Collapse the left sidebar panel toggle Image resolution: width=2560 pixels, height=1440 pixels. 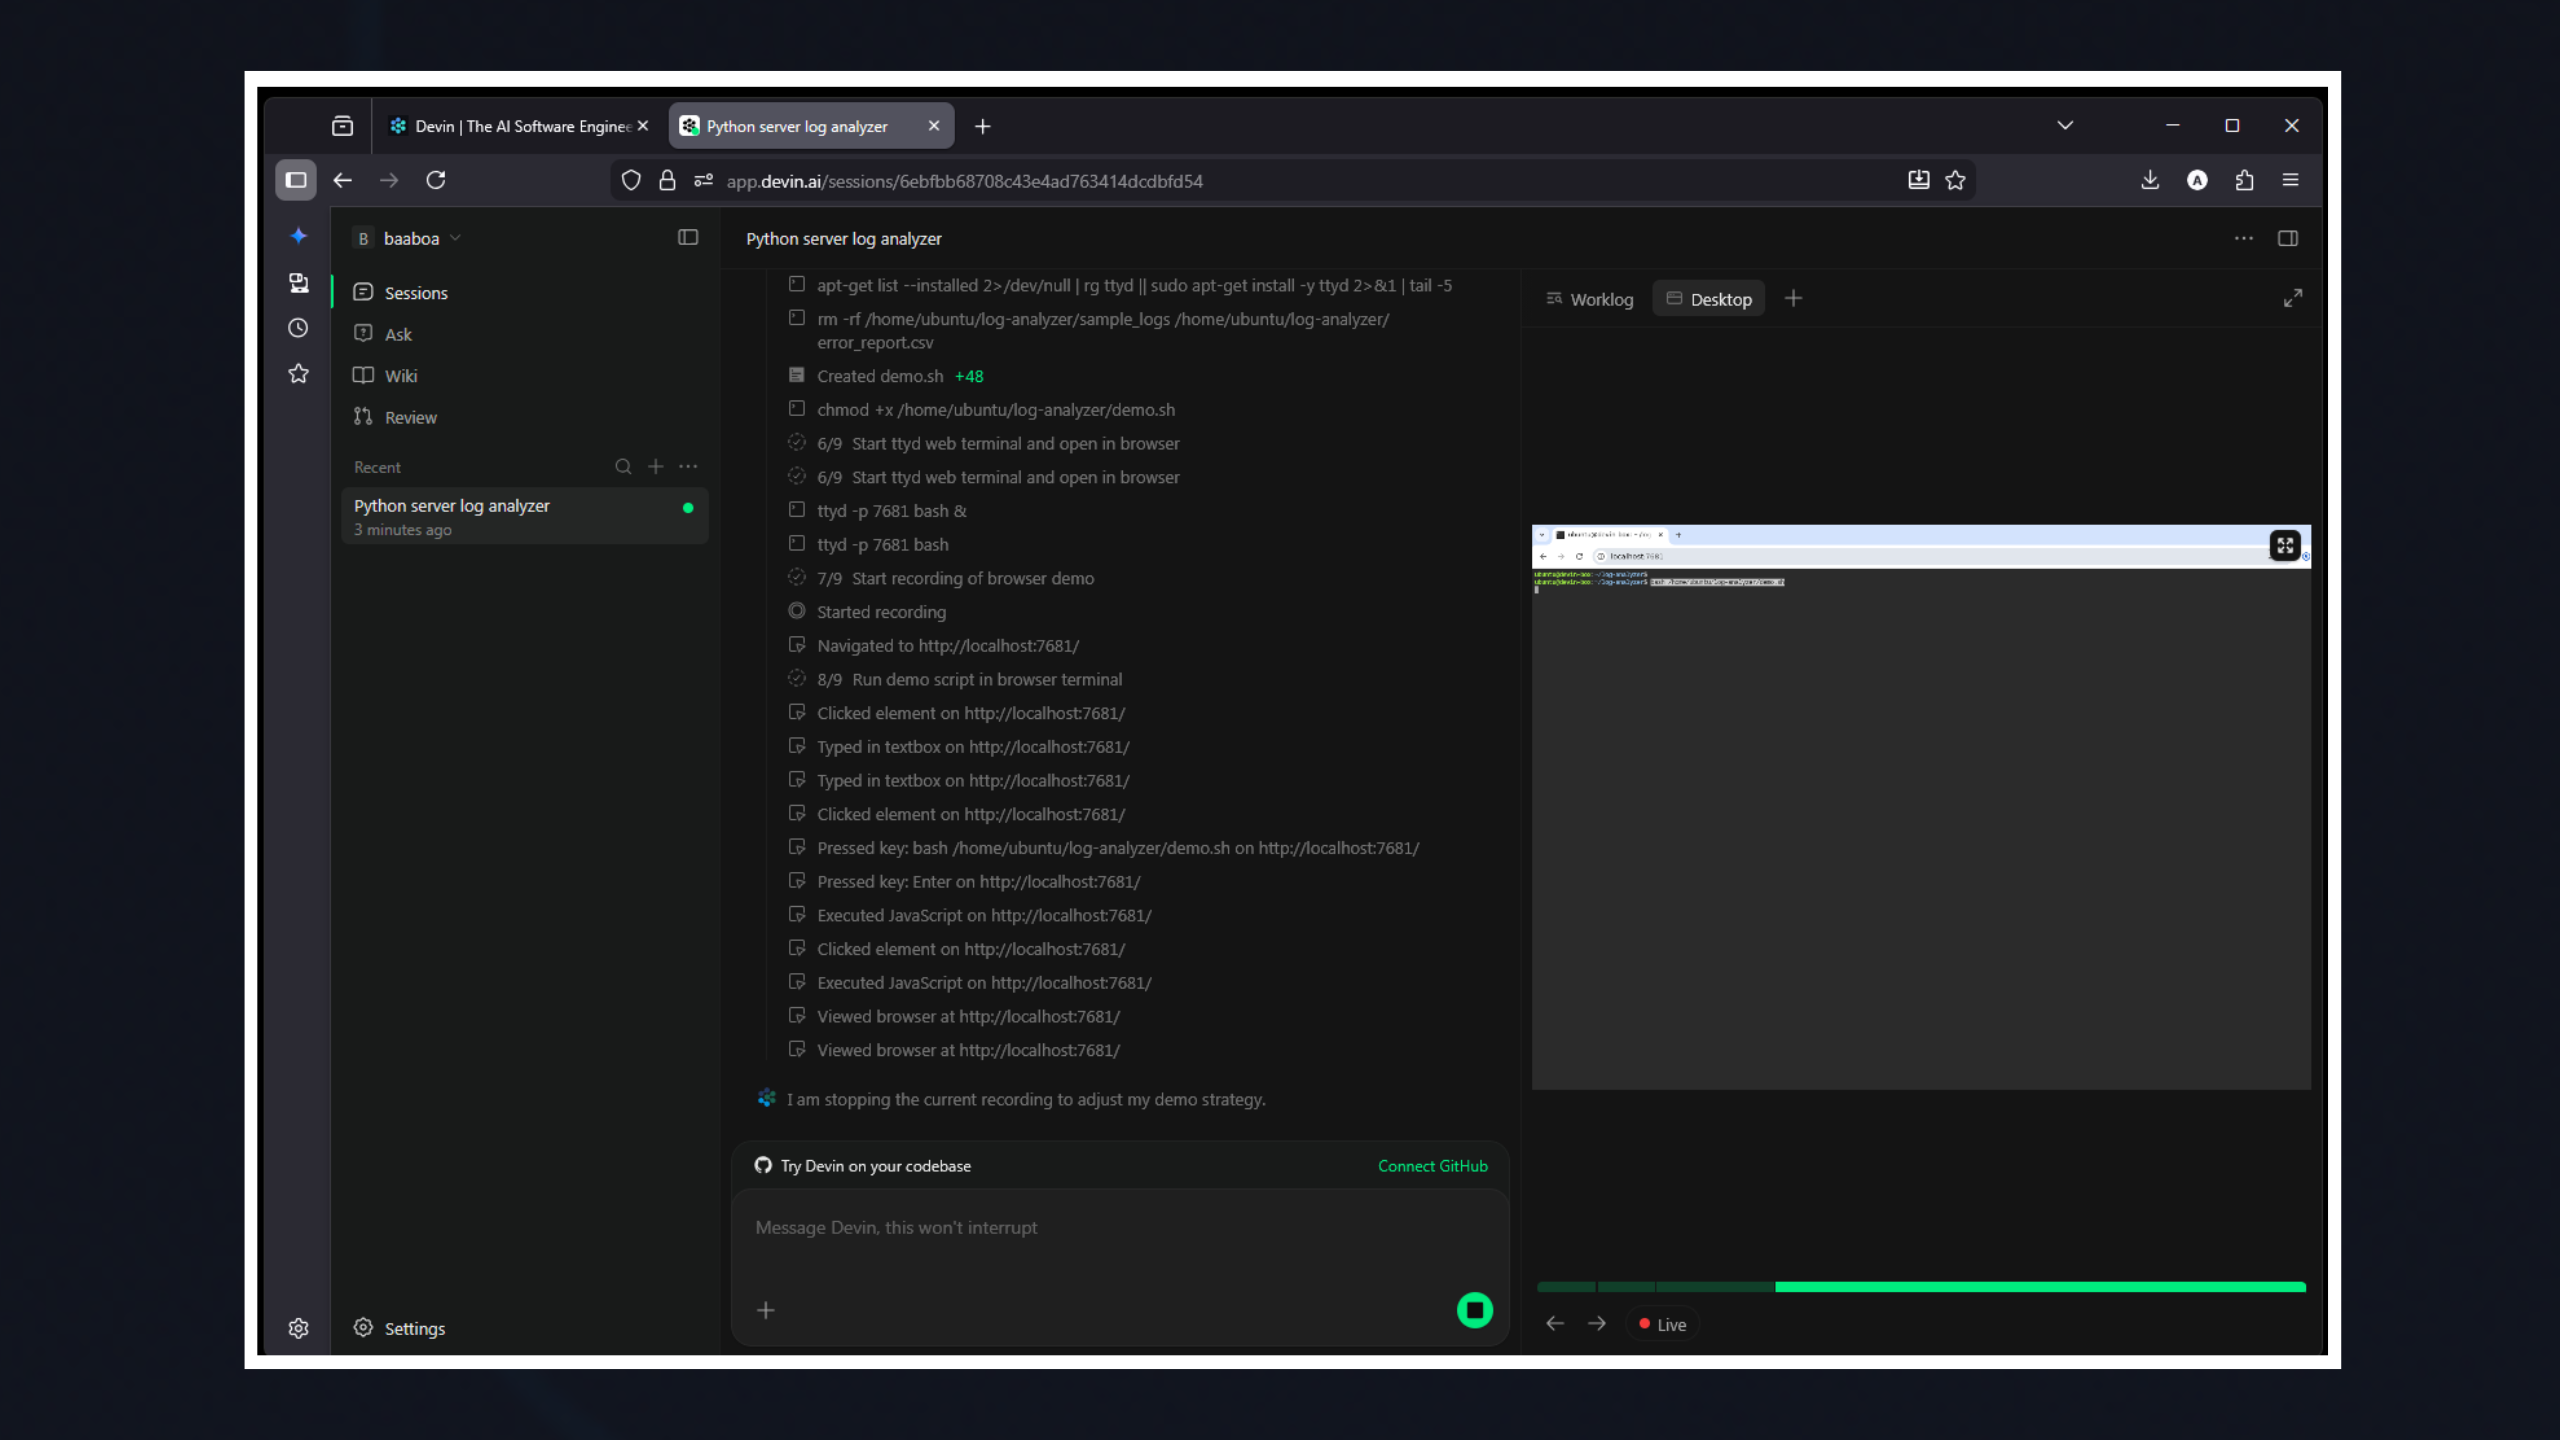pyautogui.click(x=688, y=238)
